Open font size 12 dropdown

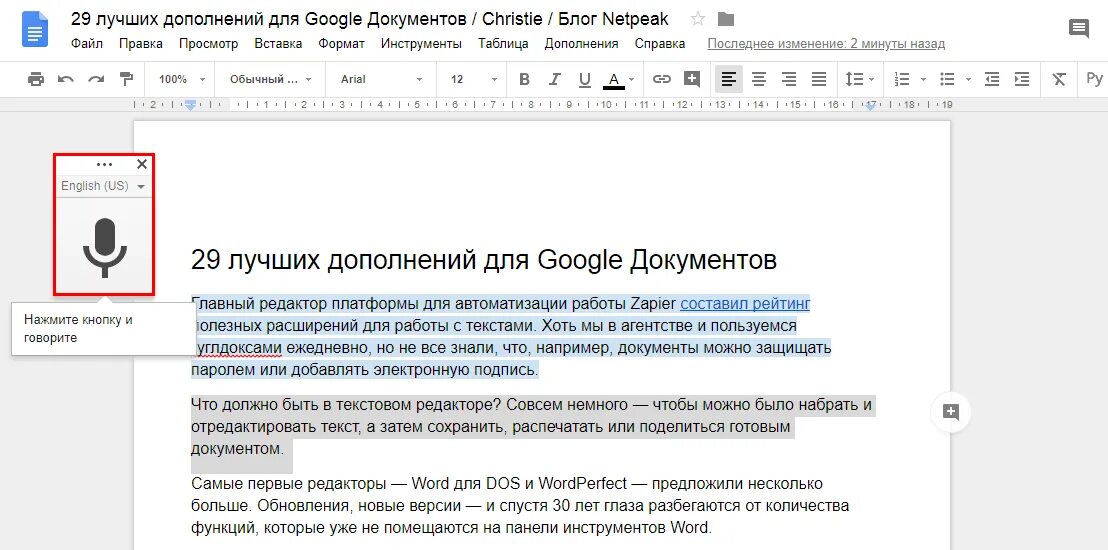click(x=474, y=79)
